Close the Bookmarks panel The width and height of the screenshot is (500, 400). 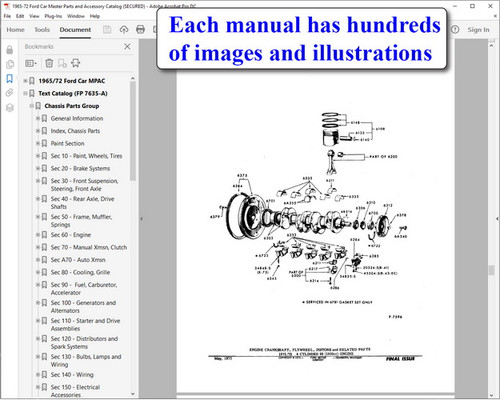[x=127, y=47]
